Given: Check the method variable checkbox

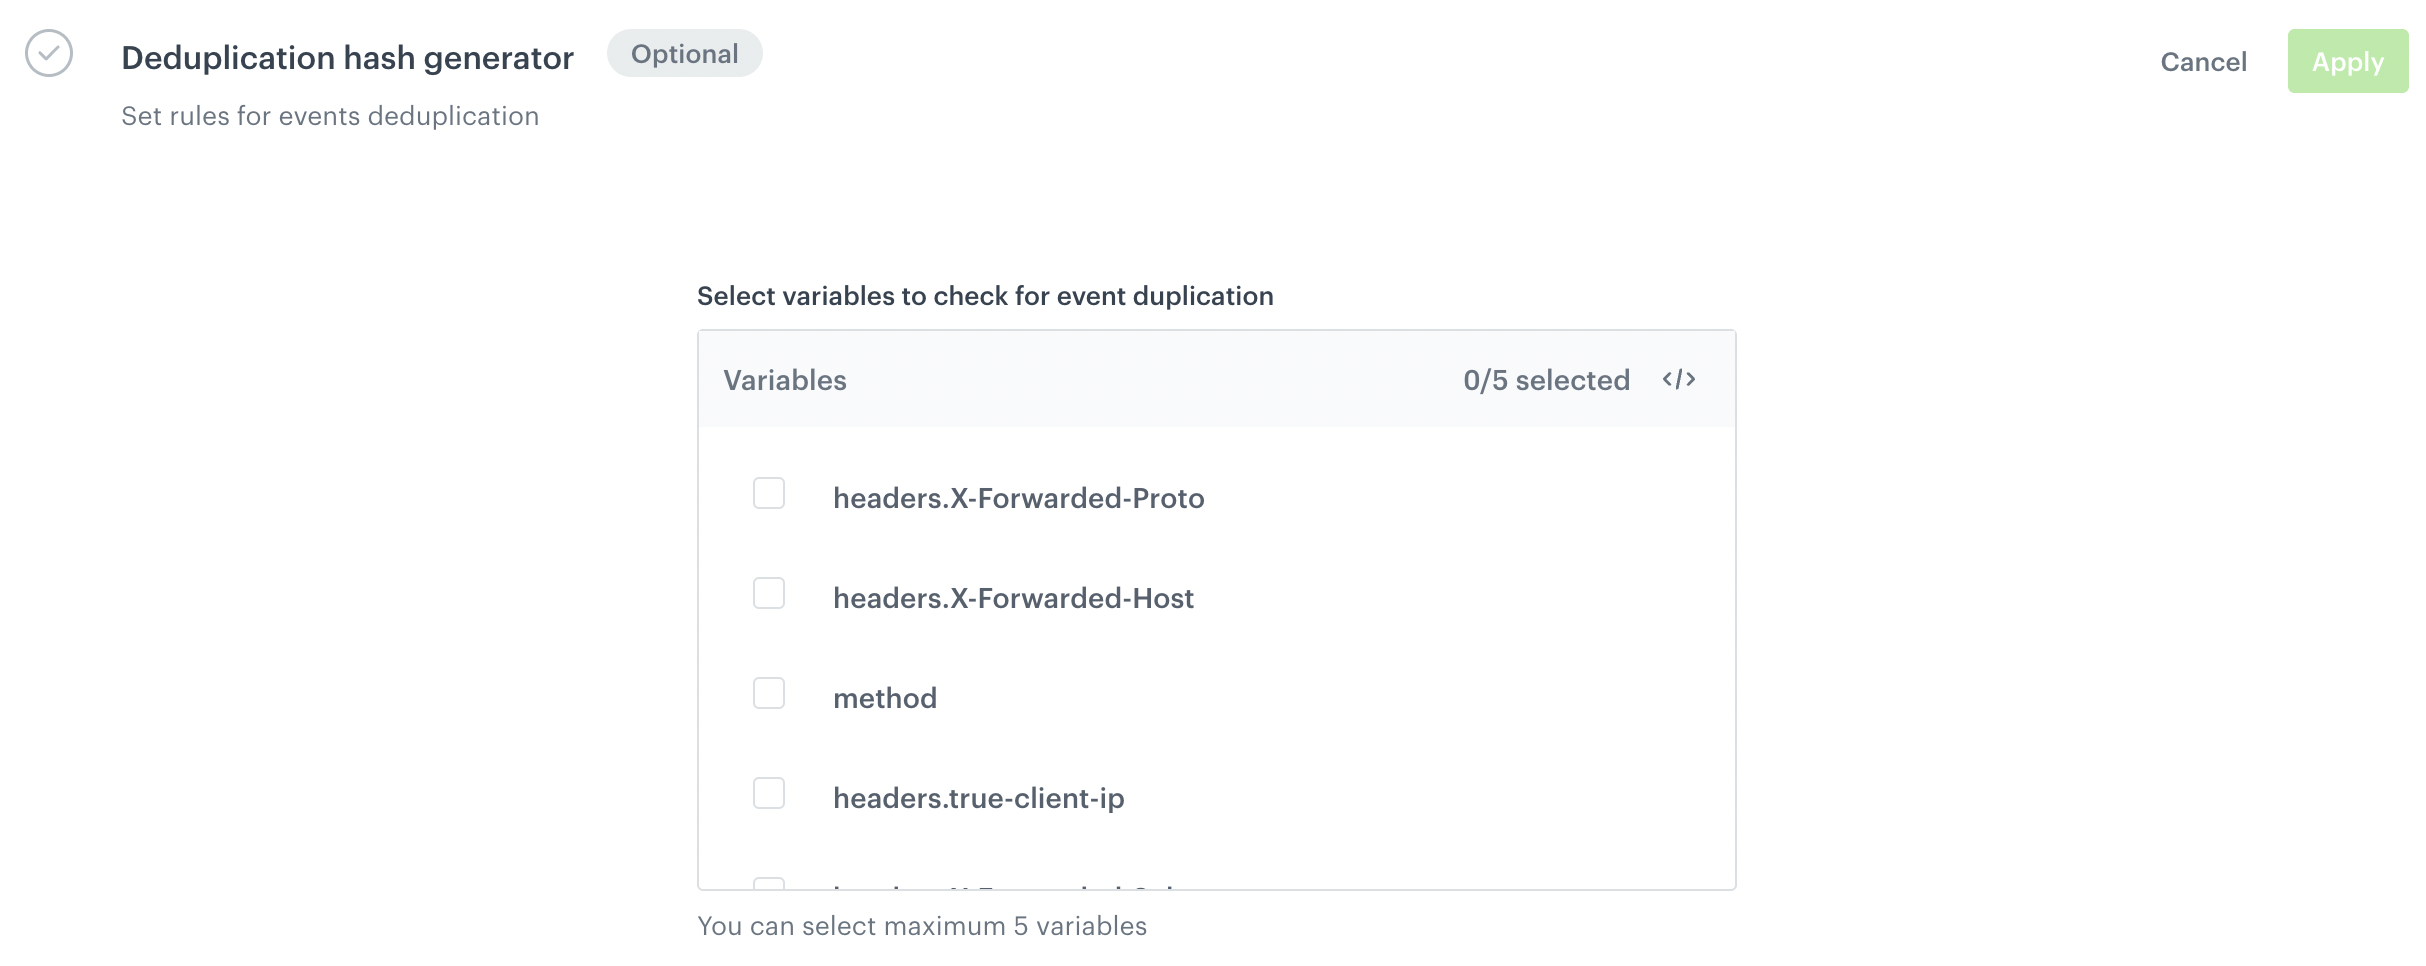Looking at the screenshot, I should (x=768, y=693).
